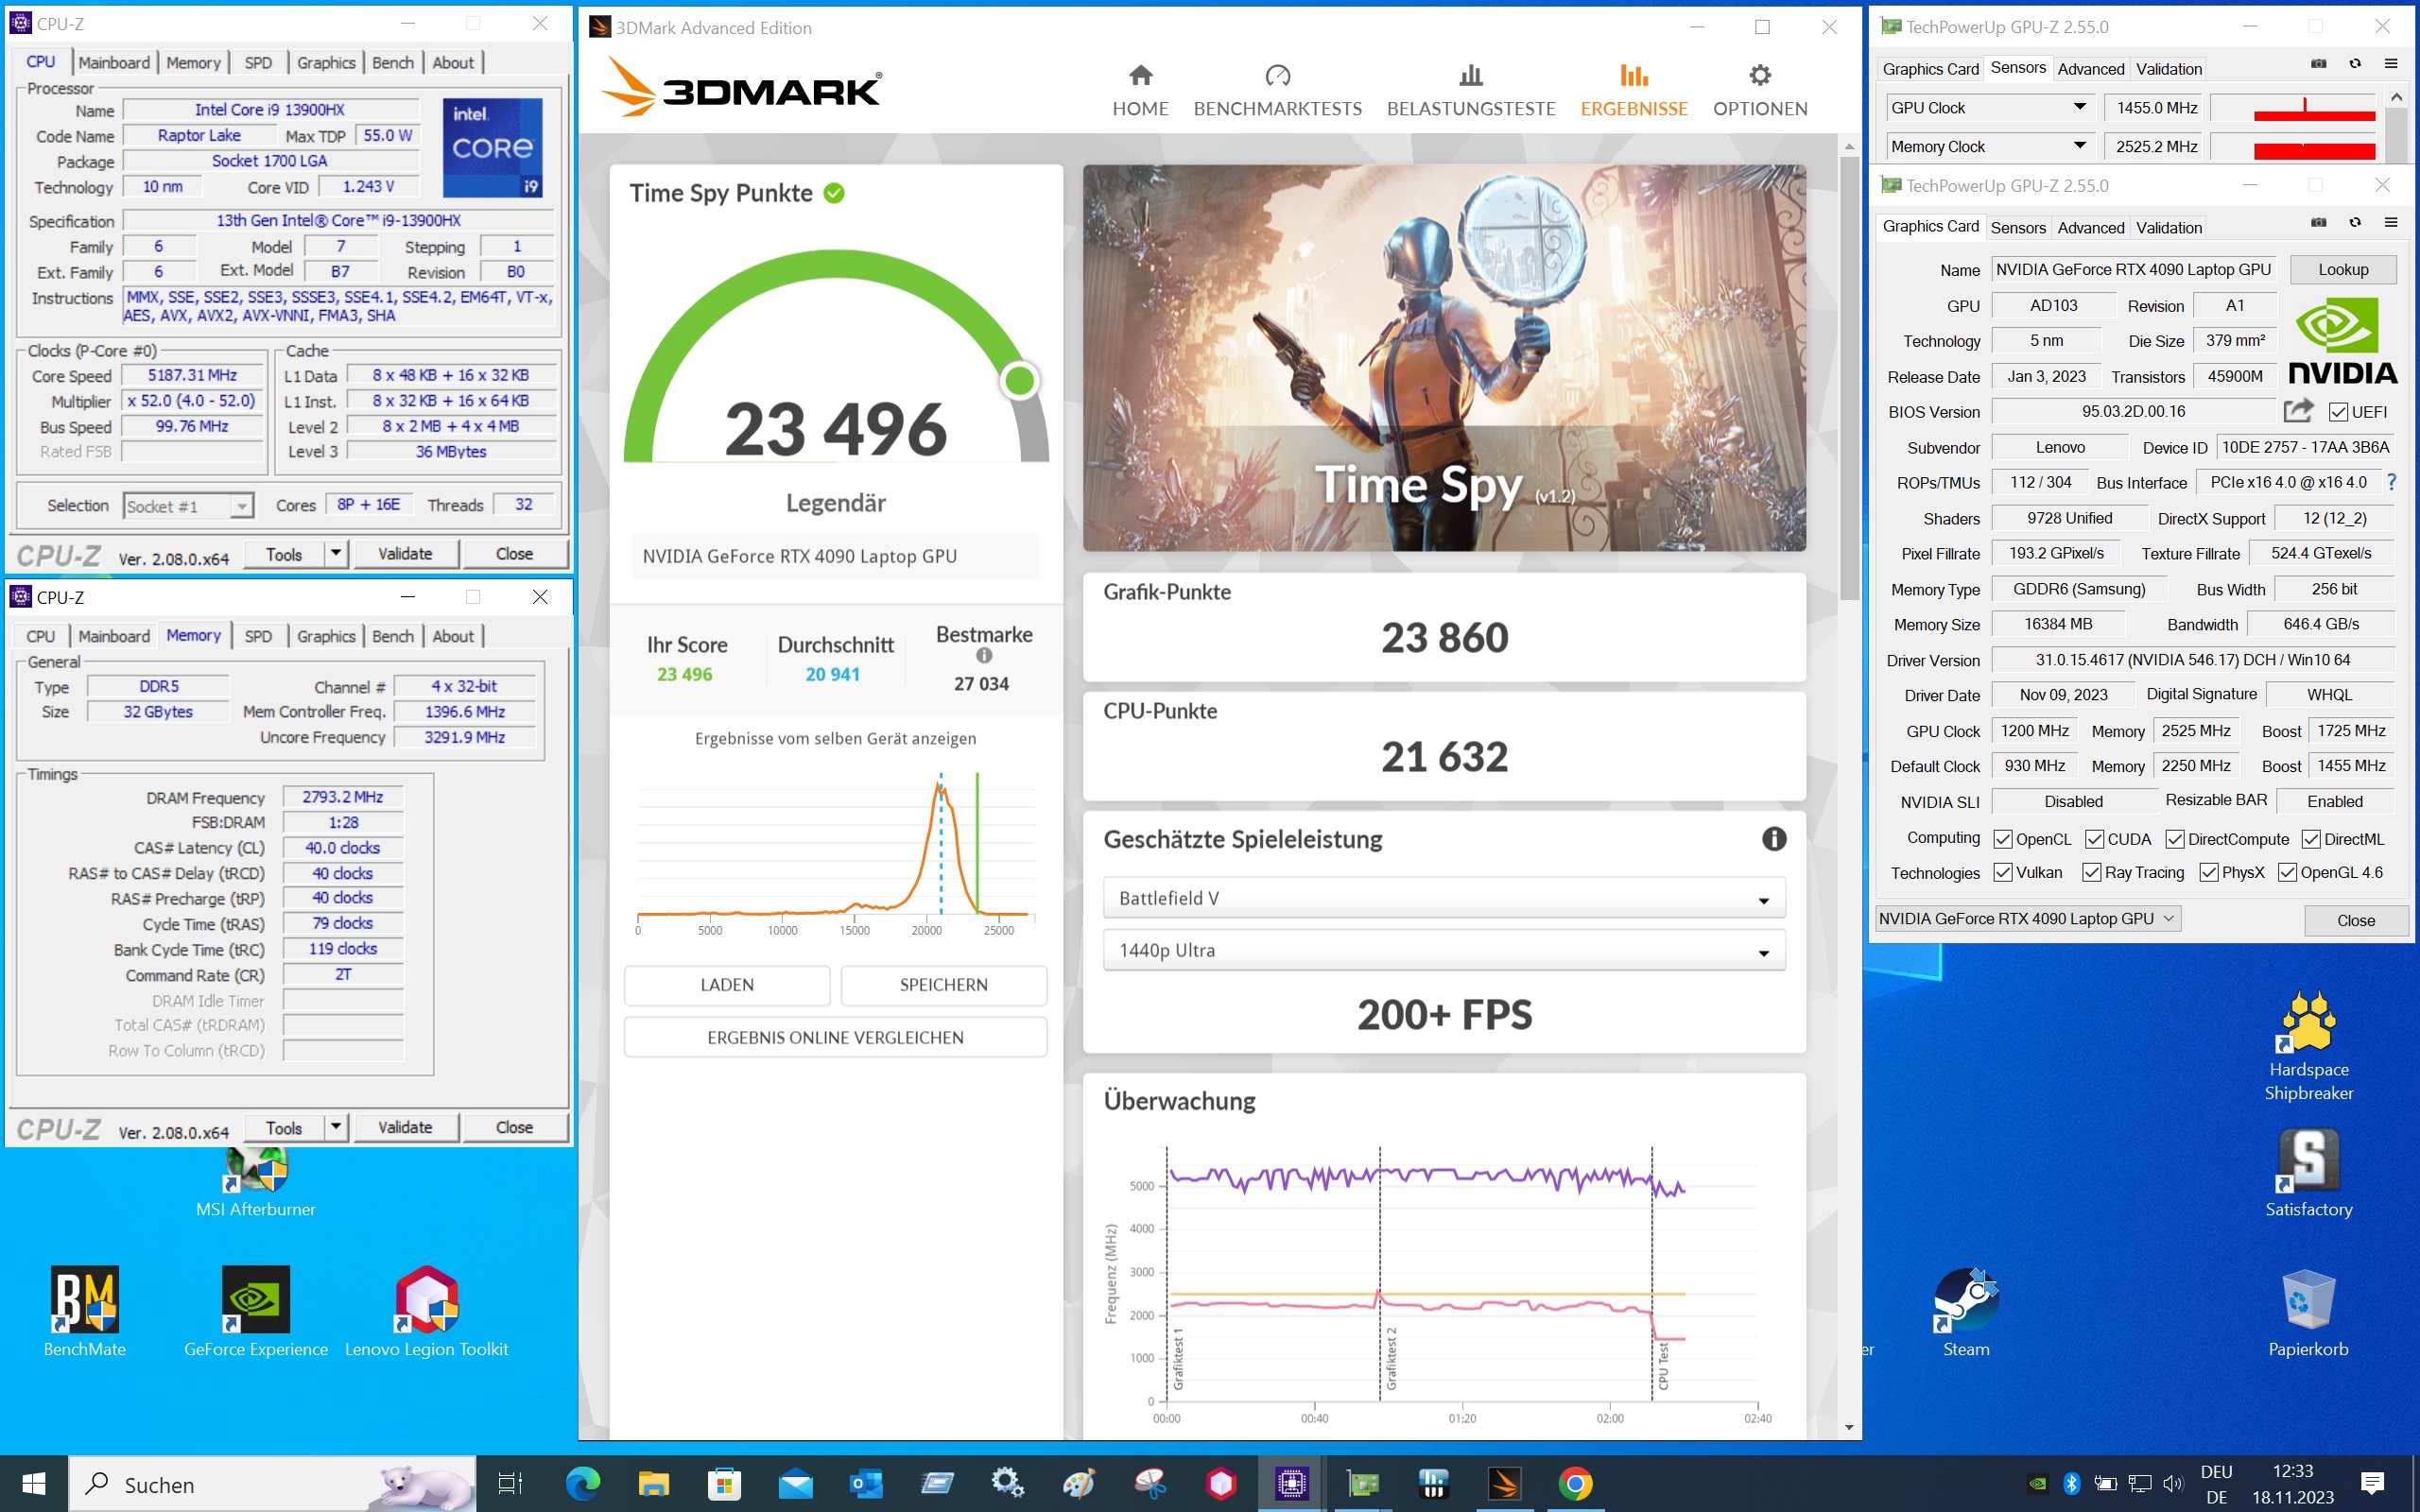This screenshot has width=2420, height=1512.
Task: Open Chrome from the taskbar
Action: (1575, 1484)
